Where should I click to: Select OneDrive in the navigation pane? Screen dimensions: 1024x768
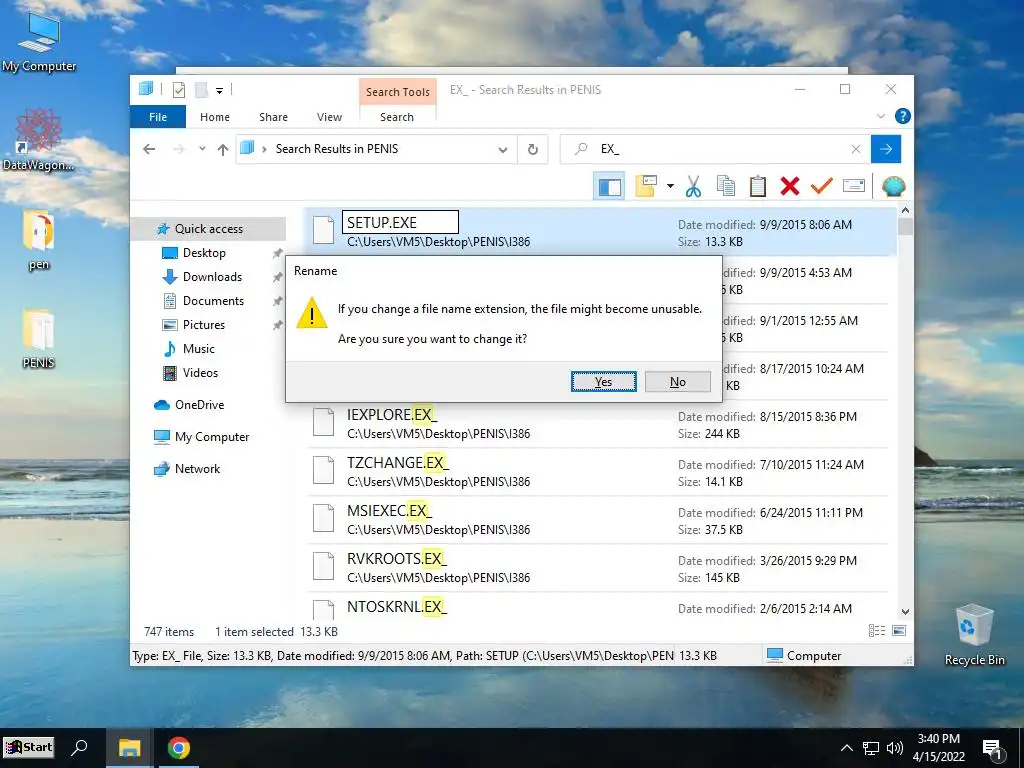[199, 405]
